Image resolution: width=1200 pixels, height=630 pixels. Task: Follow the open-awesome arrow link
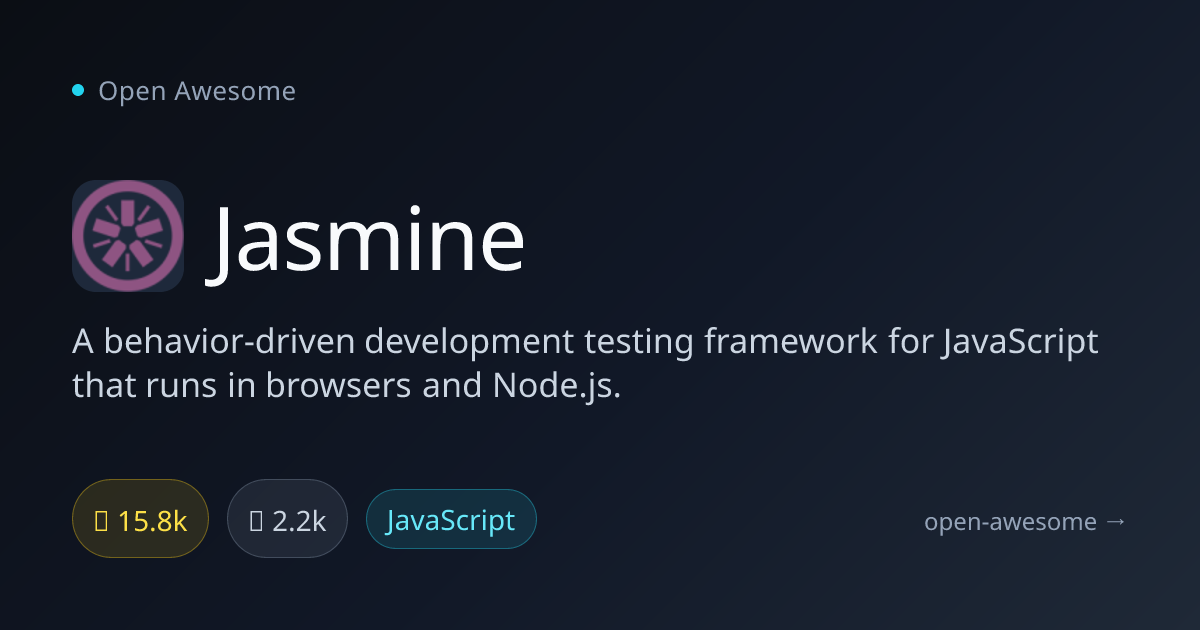pyautogui.click(x=1025, y=521)
